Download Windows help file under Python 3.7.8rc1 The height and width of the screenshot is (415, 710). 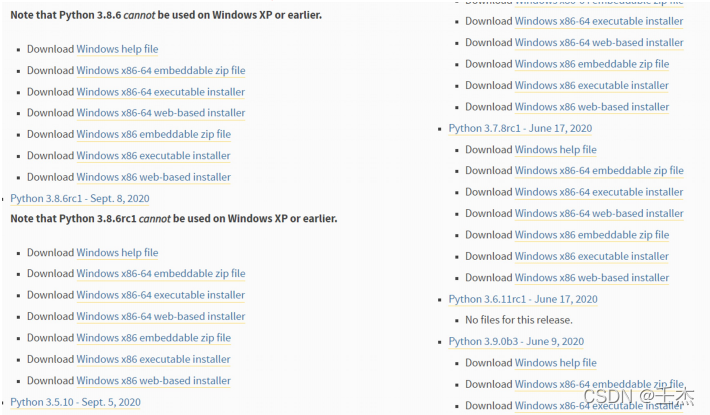[x=555, y=150]
